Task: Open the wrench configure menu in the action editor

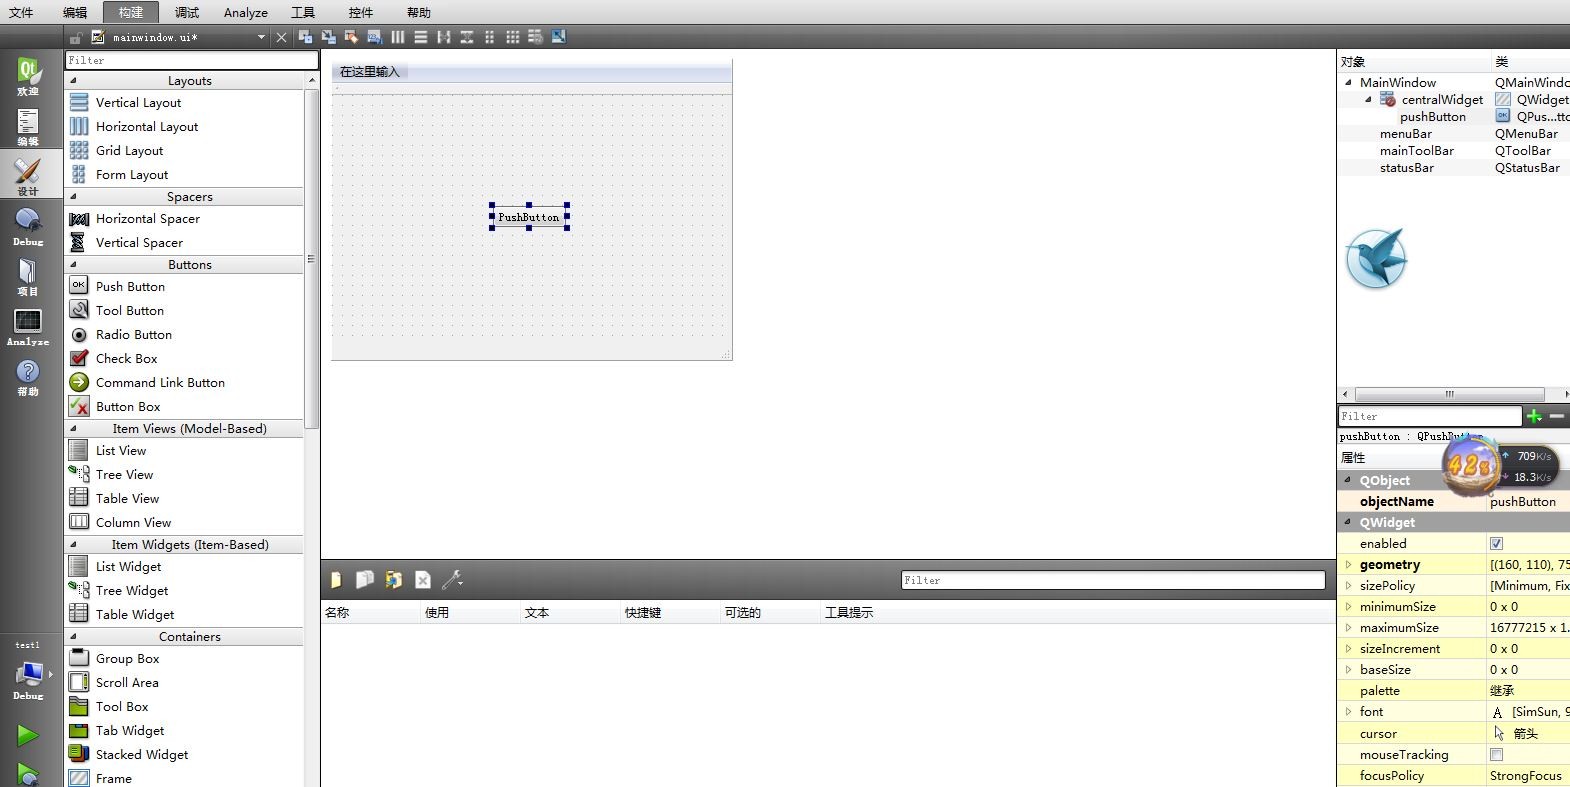Action: [x=452, y=580]
